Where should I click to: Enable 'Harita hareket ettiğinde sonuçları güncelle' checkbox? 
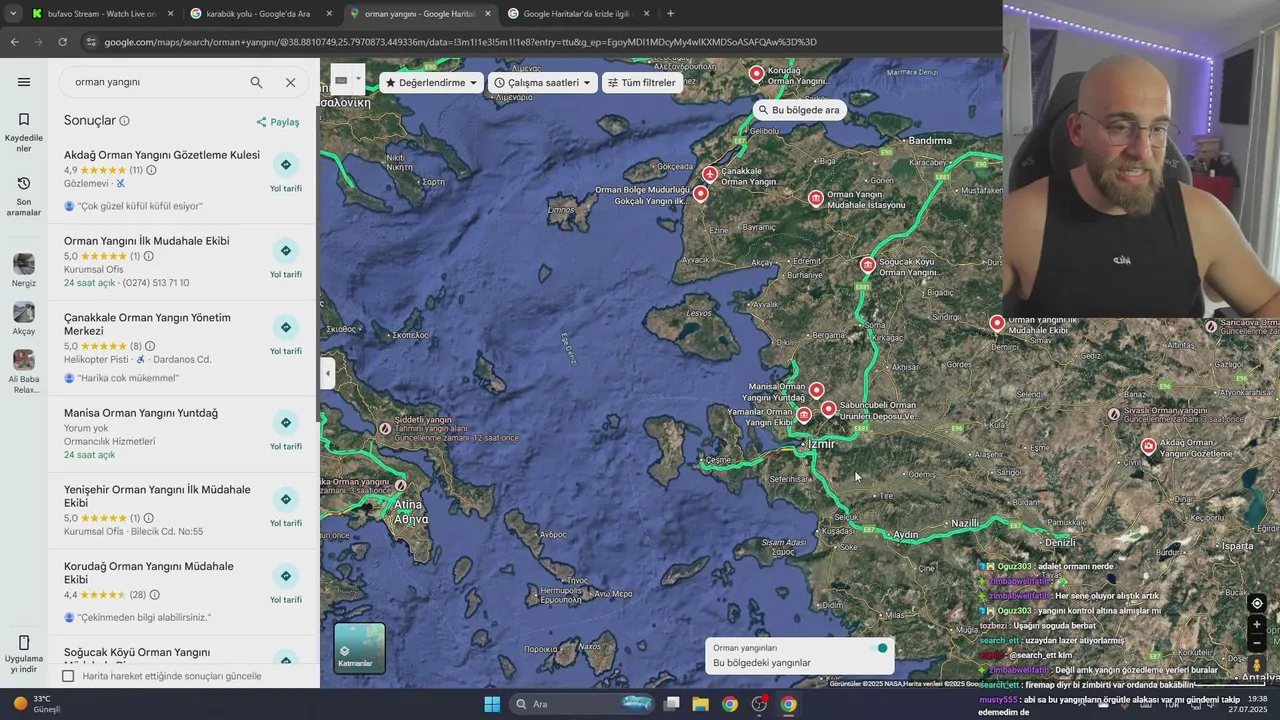click(x=68, y=676)
